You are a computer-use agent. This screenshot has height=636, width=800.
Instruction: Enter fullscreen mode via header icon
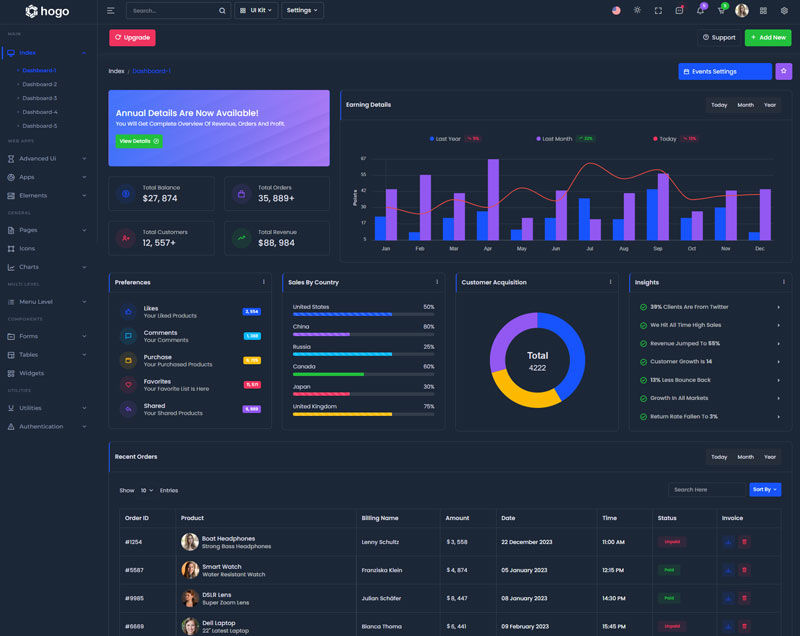[x=658, y=10]
